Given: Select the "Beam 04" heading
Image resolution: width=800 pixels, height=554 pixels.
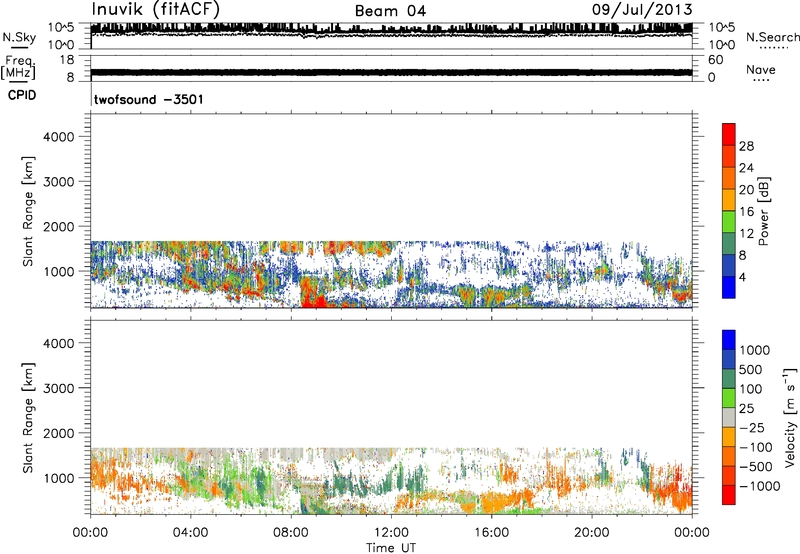Looking at the screenshot, I should [x=390, y=11].
